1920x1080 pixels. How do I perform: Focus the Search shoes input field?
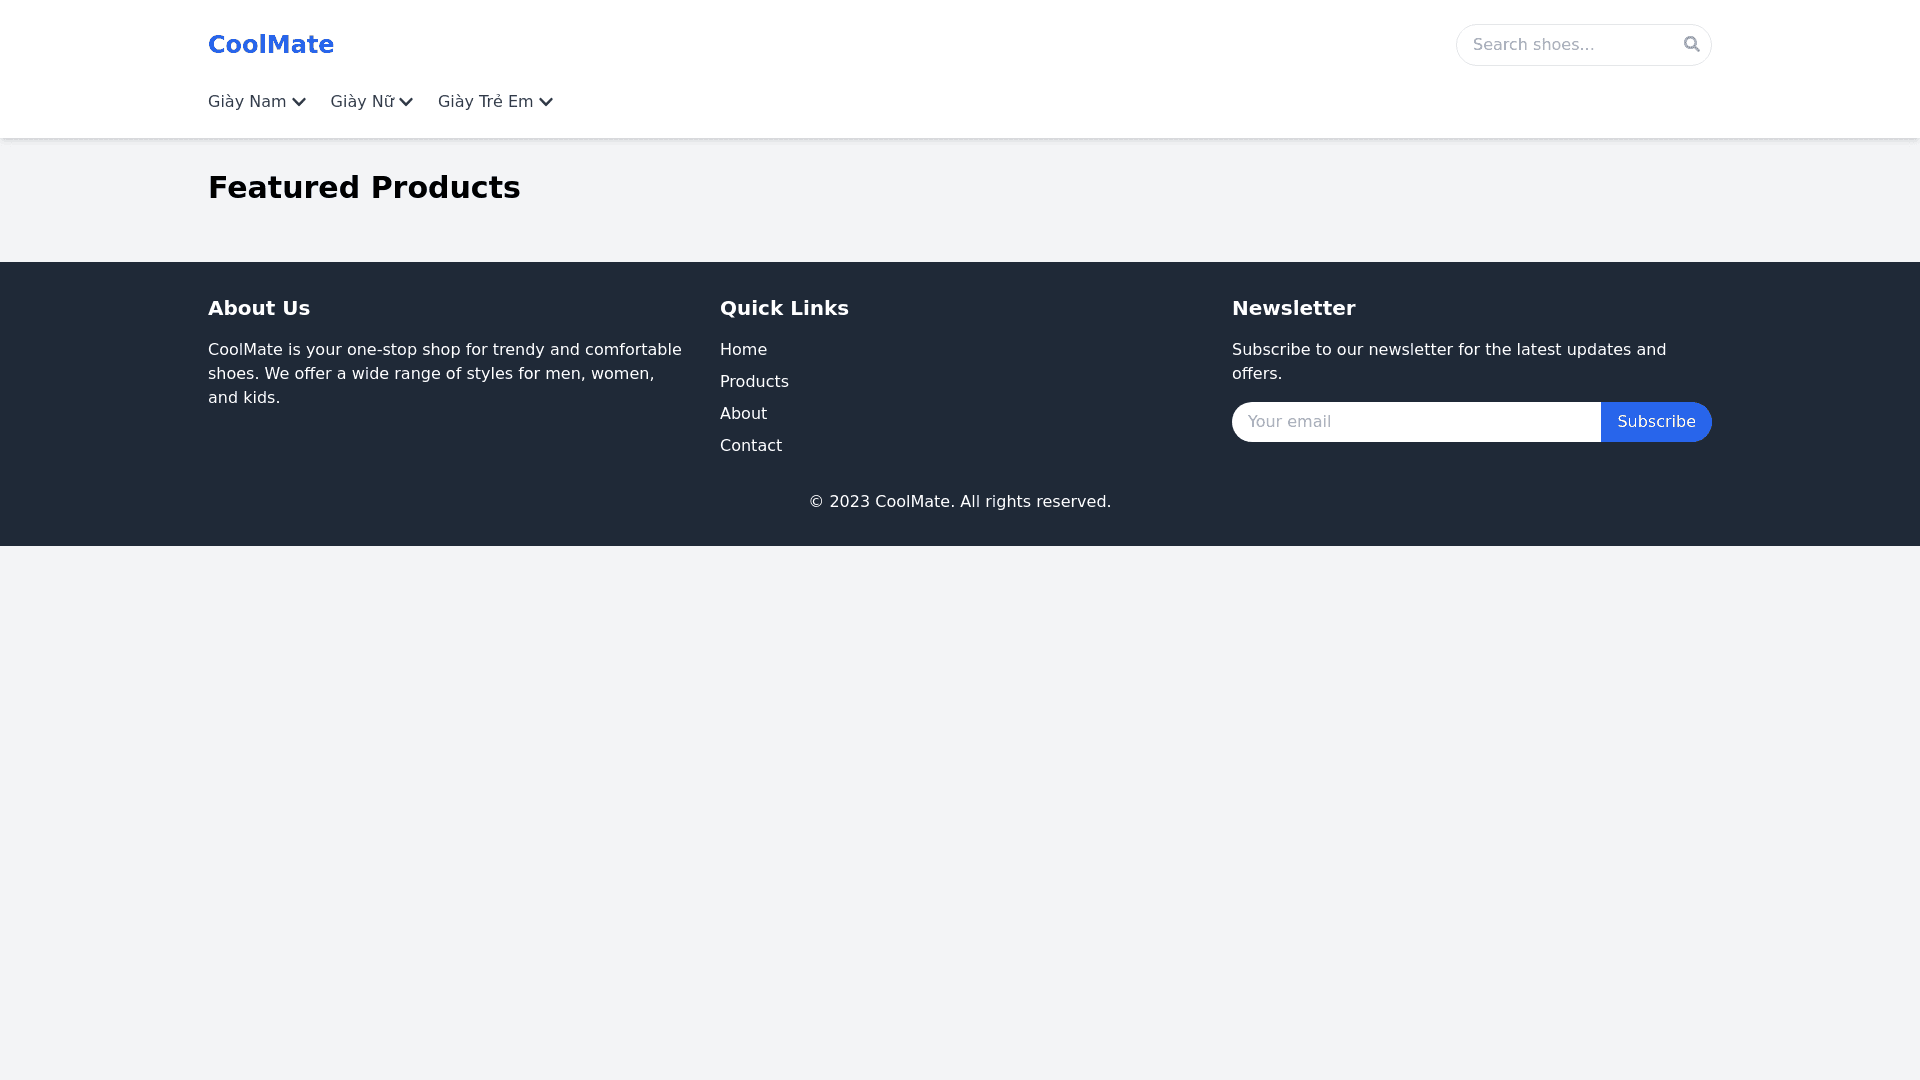tap(1565, 45)
